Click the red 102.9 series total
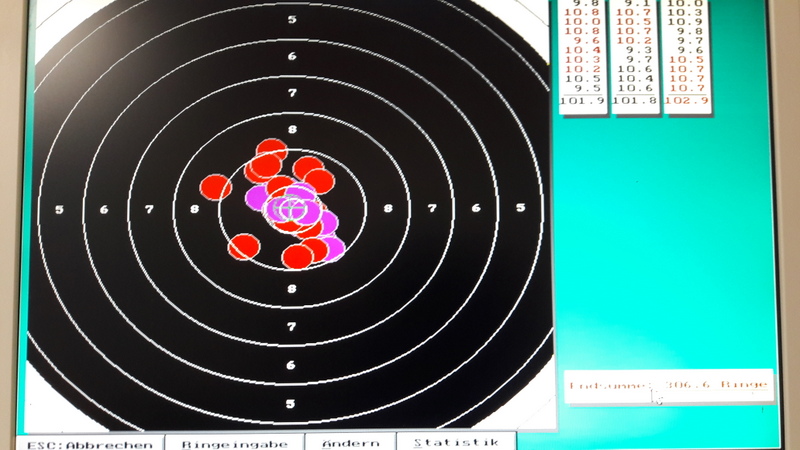800x450 pixels. click(x=686, y=101)
